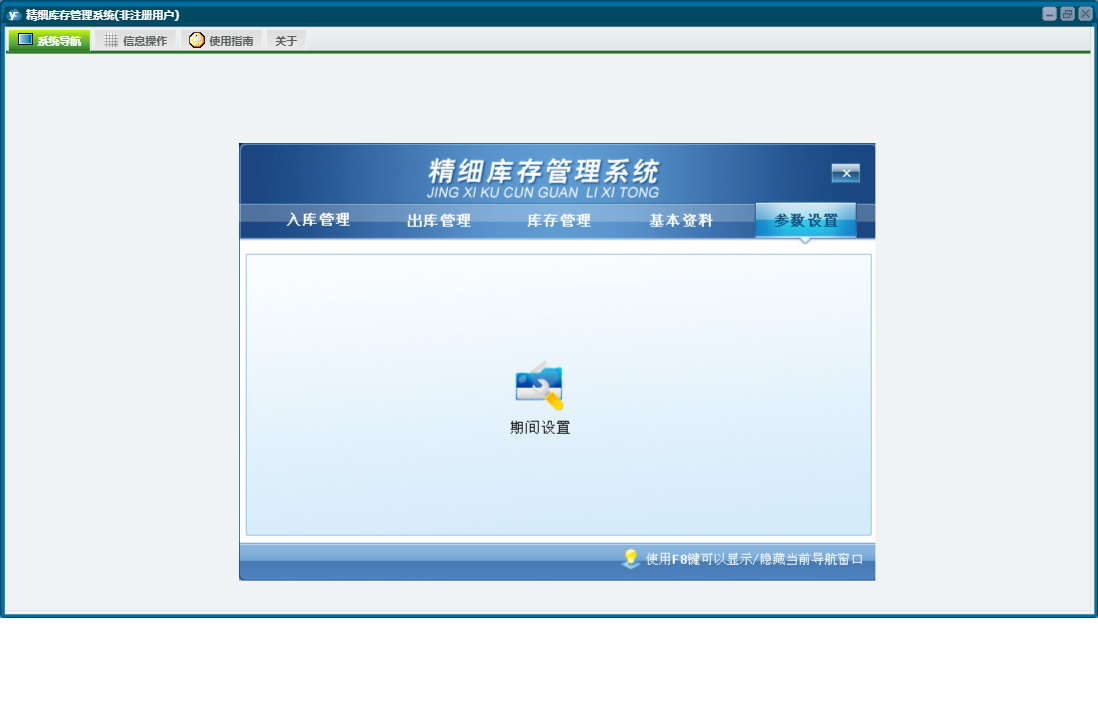Click the 使用指南 clock icon
This screenshot has height=716, width=1098.
(197, 40)
